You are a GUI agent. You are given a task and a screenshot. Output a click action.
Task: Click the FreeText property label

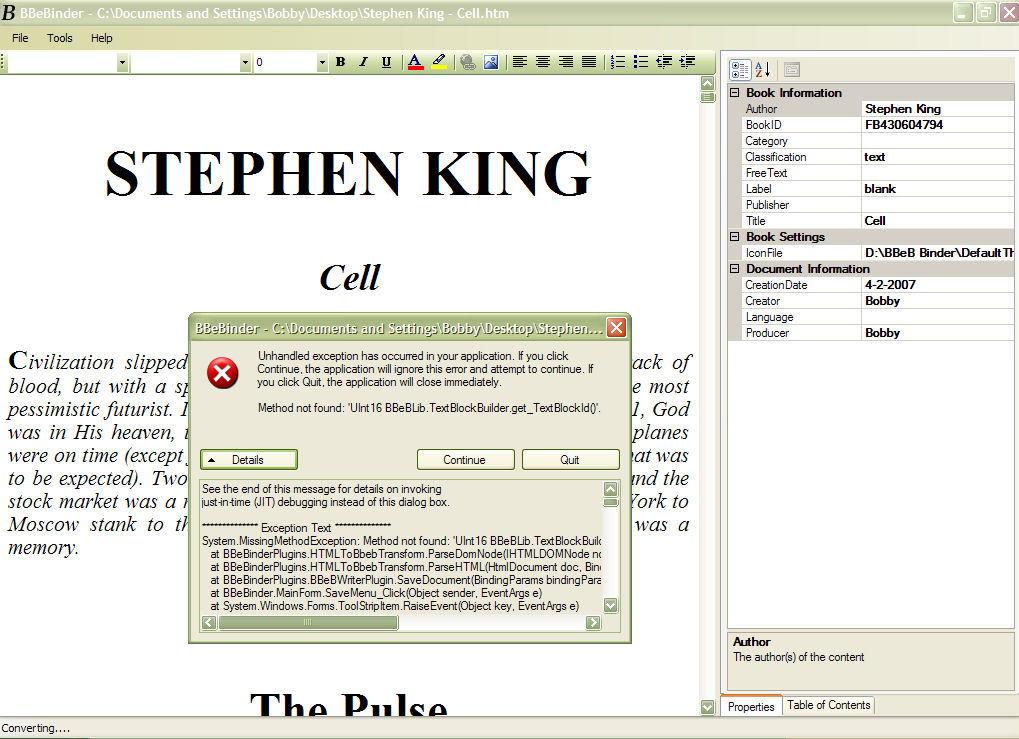767,173
